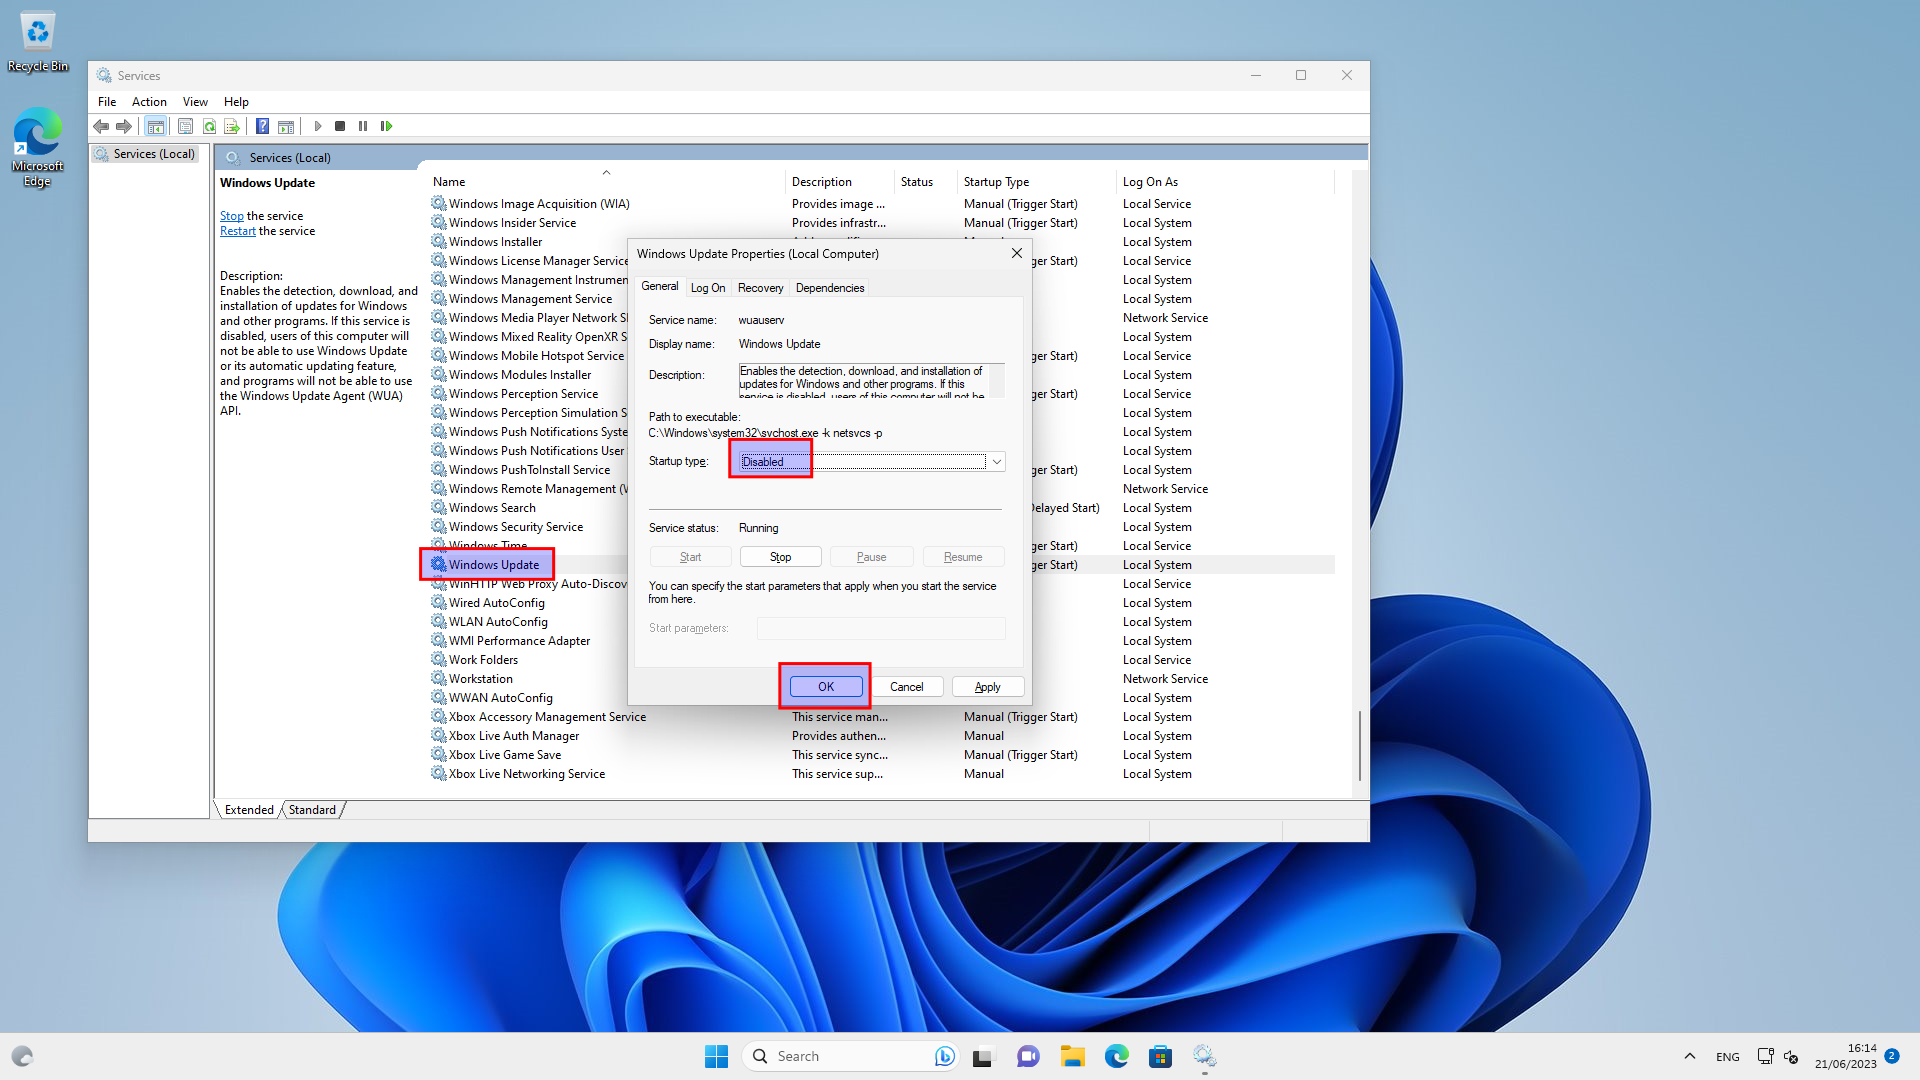Click the services list vertical scrollbar thumb

1359,746
